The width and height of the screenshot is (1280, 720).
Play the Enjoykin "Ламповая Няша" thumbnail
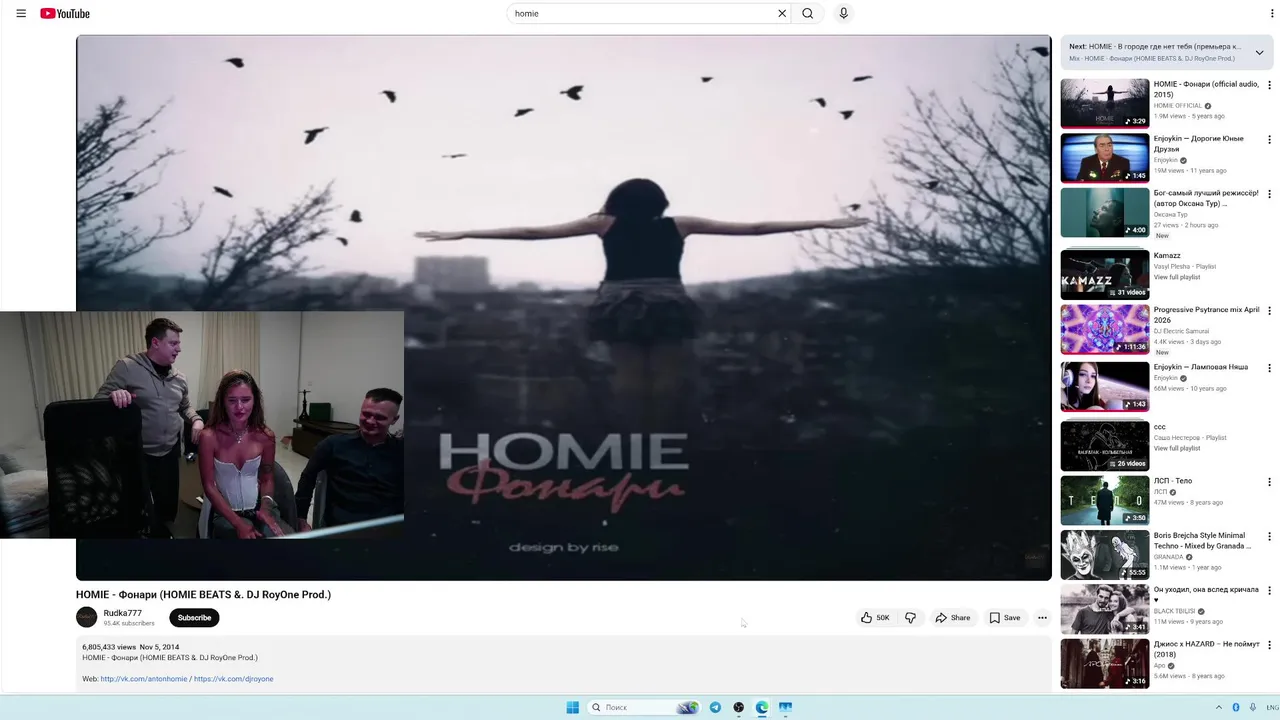1105,386
